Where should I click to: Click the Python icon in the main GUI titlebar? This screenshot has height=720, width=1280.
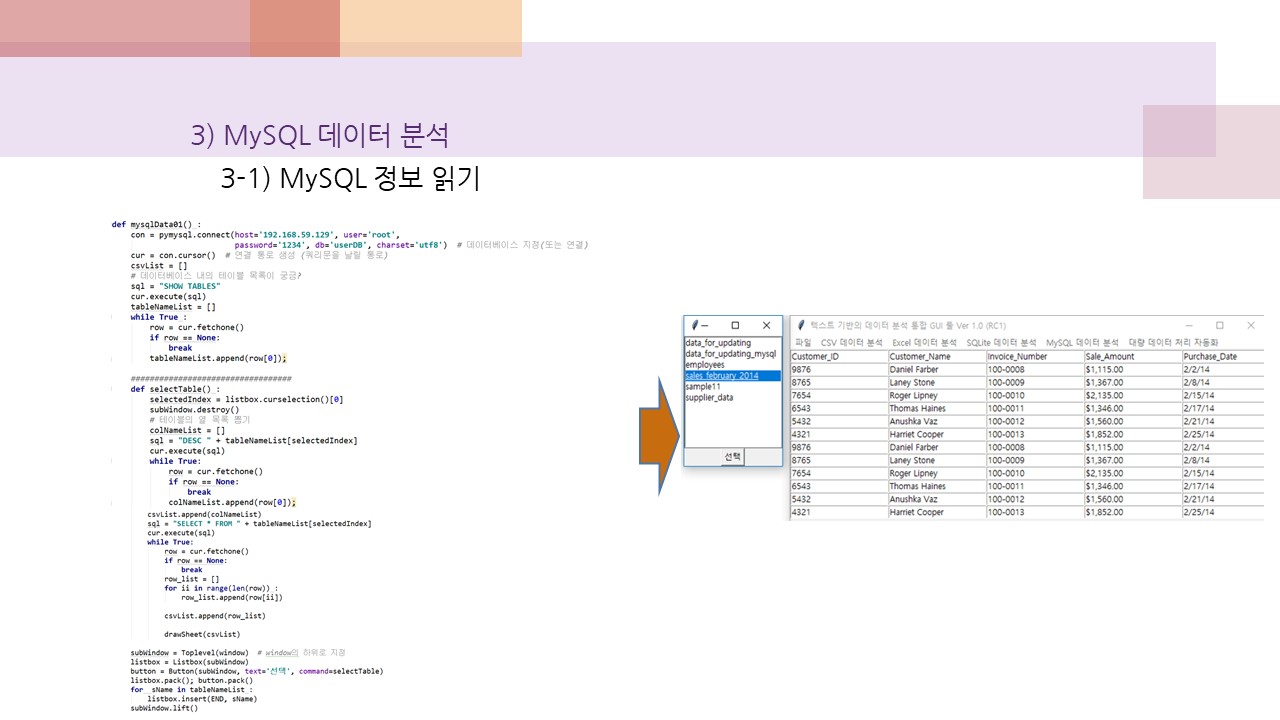click(x=800, y=325)
